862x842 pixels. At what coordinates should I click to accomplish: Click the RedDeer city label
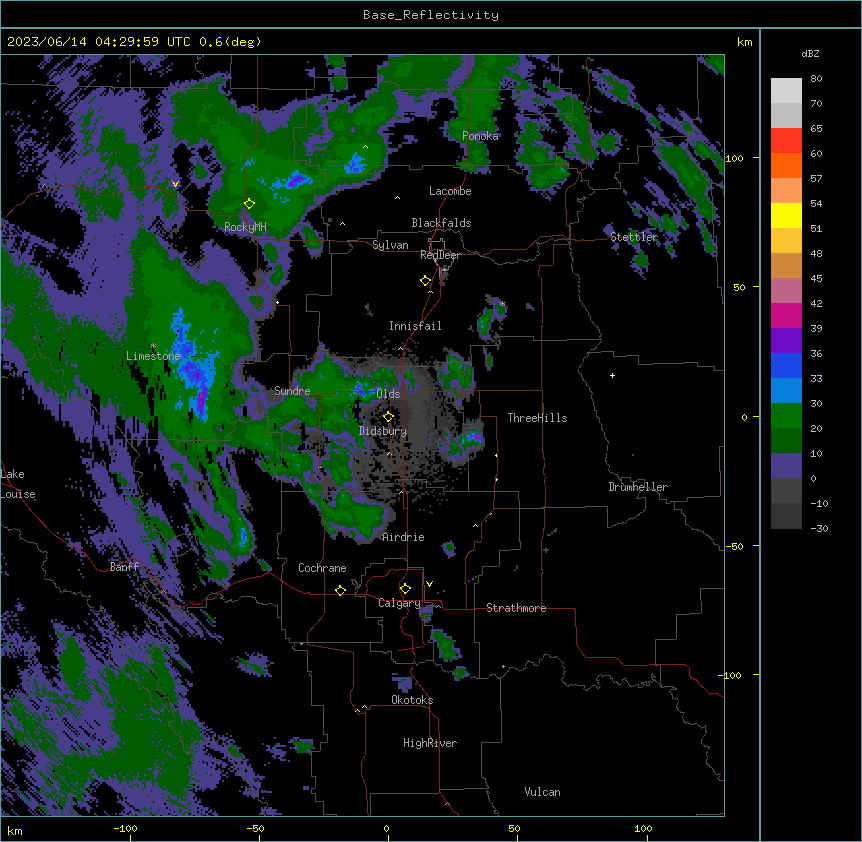pyautogui.click(x=440, y=255)
